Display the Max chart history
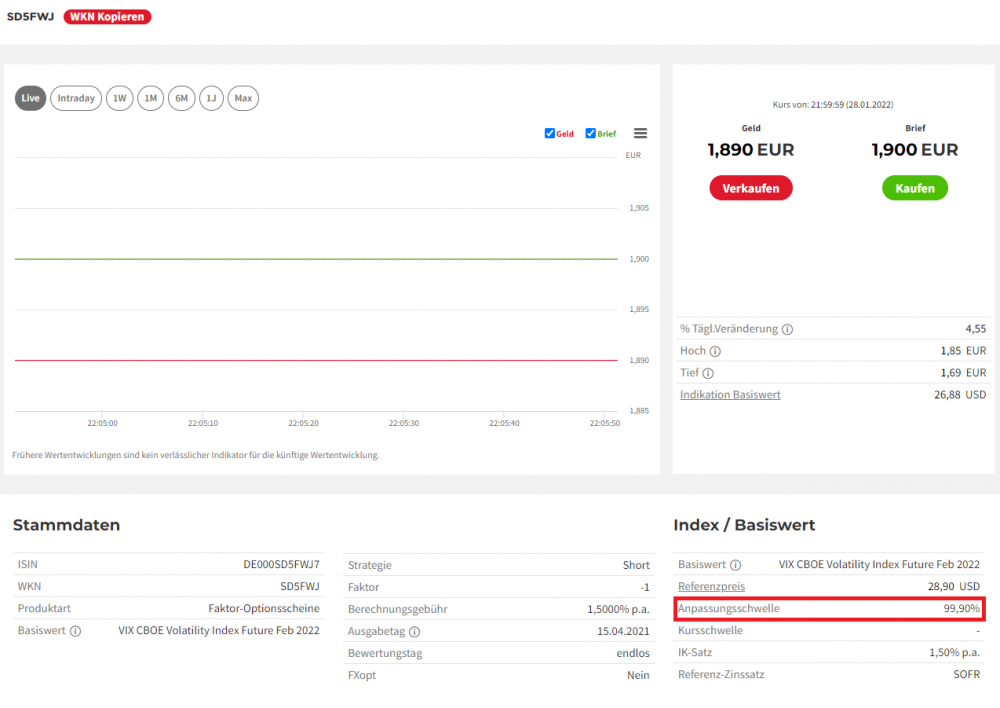This screenshot has width=1000, height=708. (243, 98)
